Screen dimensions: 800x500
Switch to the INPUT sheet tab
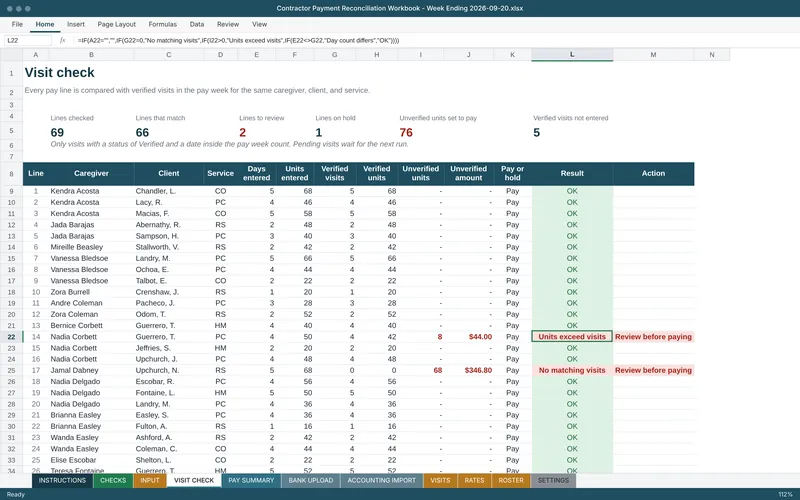[150, 481]
